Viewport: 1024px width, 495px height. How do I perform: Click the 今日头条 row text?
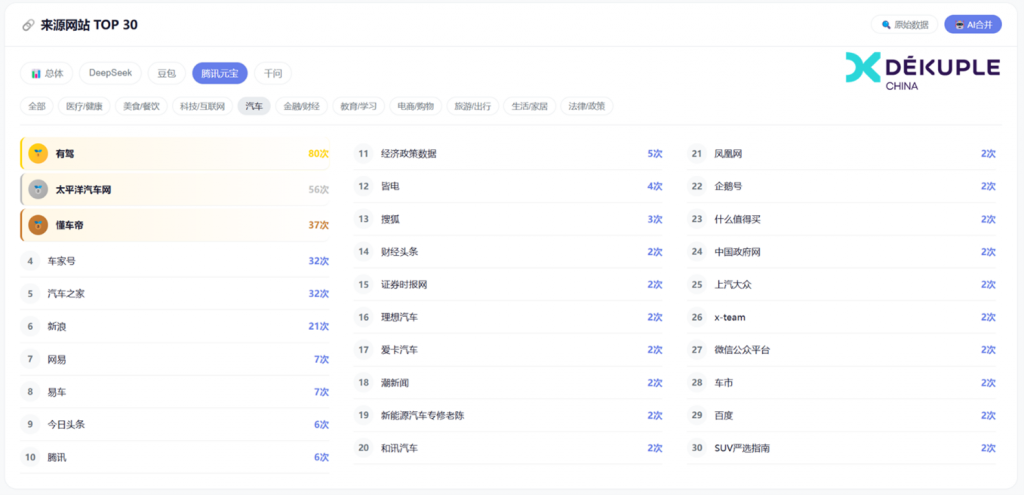click(x=66, y=424)
